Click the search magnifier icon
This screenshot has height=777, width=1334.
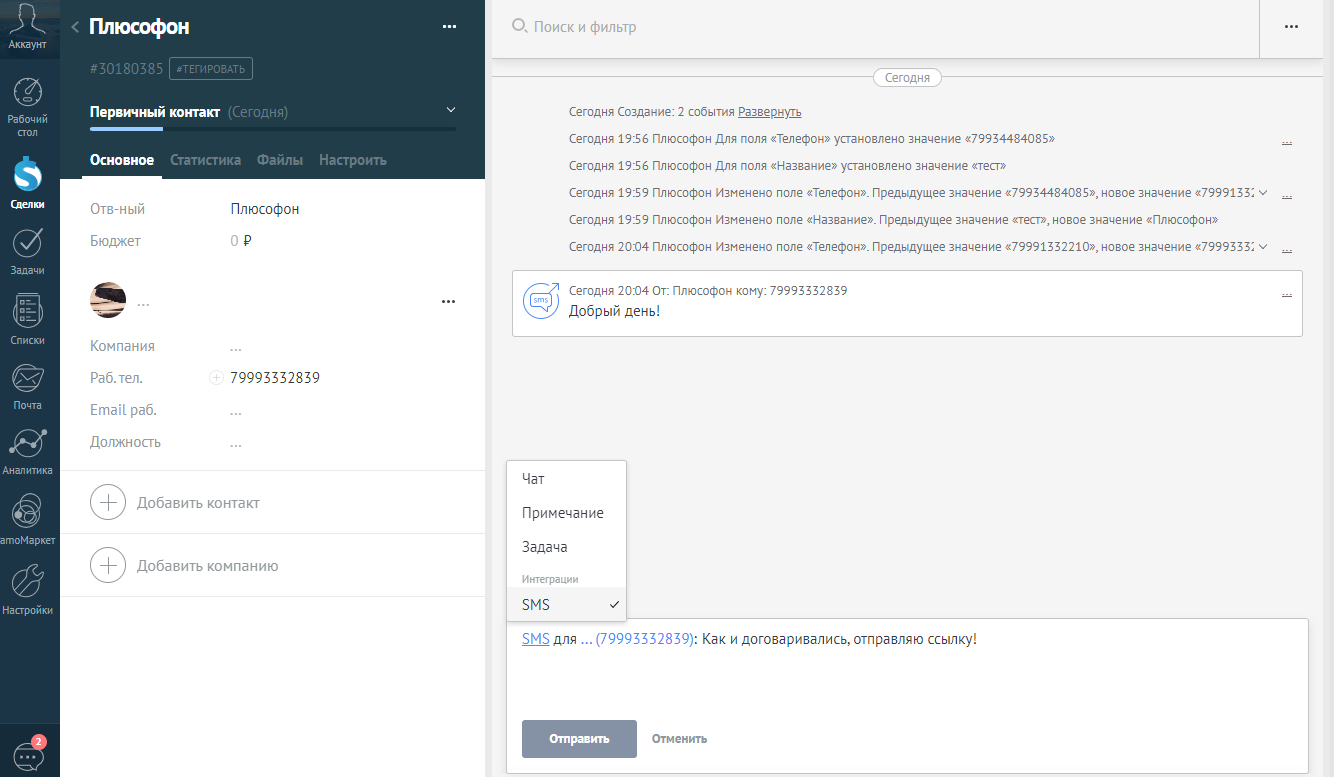(519, 26)
